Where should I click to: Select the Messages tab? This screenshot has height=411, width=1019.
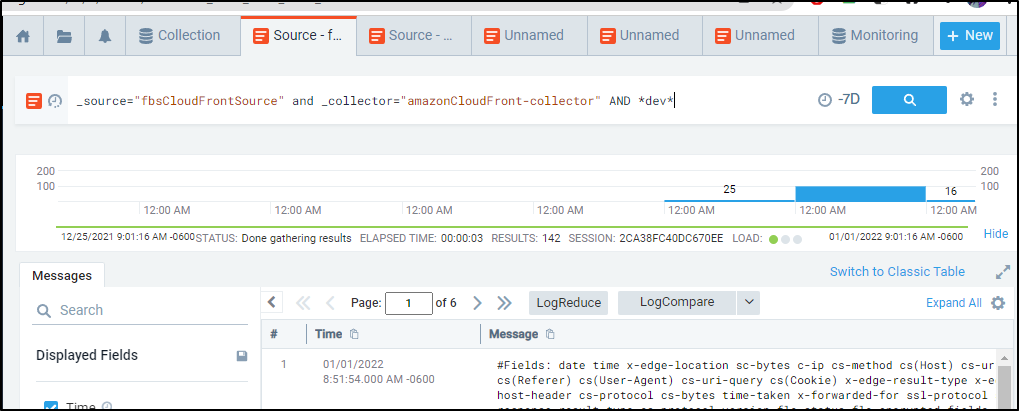tap(62, 276)
